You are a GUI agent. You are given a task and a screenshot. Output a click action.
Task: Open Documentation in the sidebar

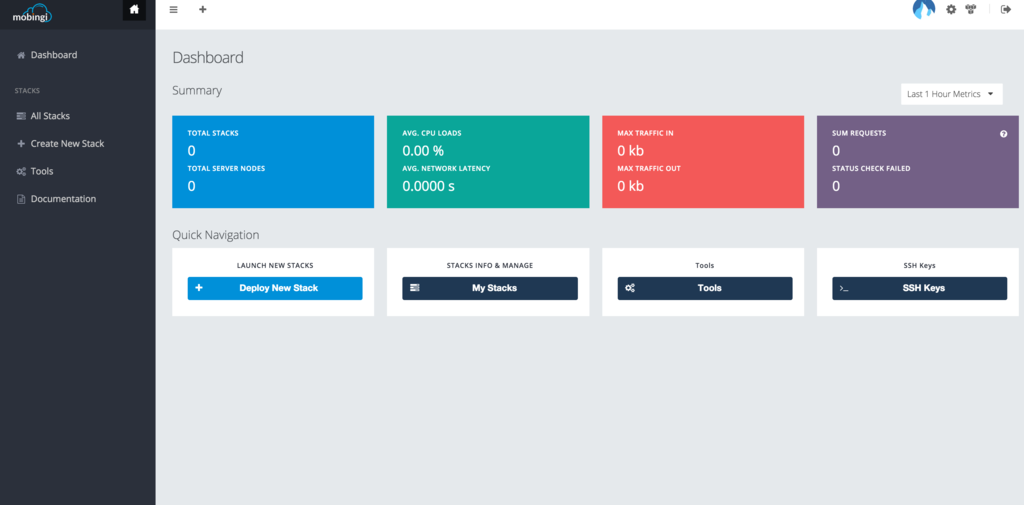click(56, 199)
